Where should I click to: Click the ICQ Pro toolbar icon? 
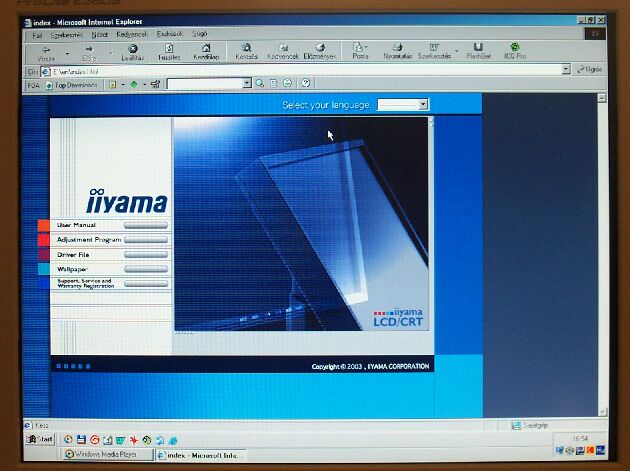click(x=515, y=47)
